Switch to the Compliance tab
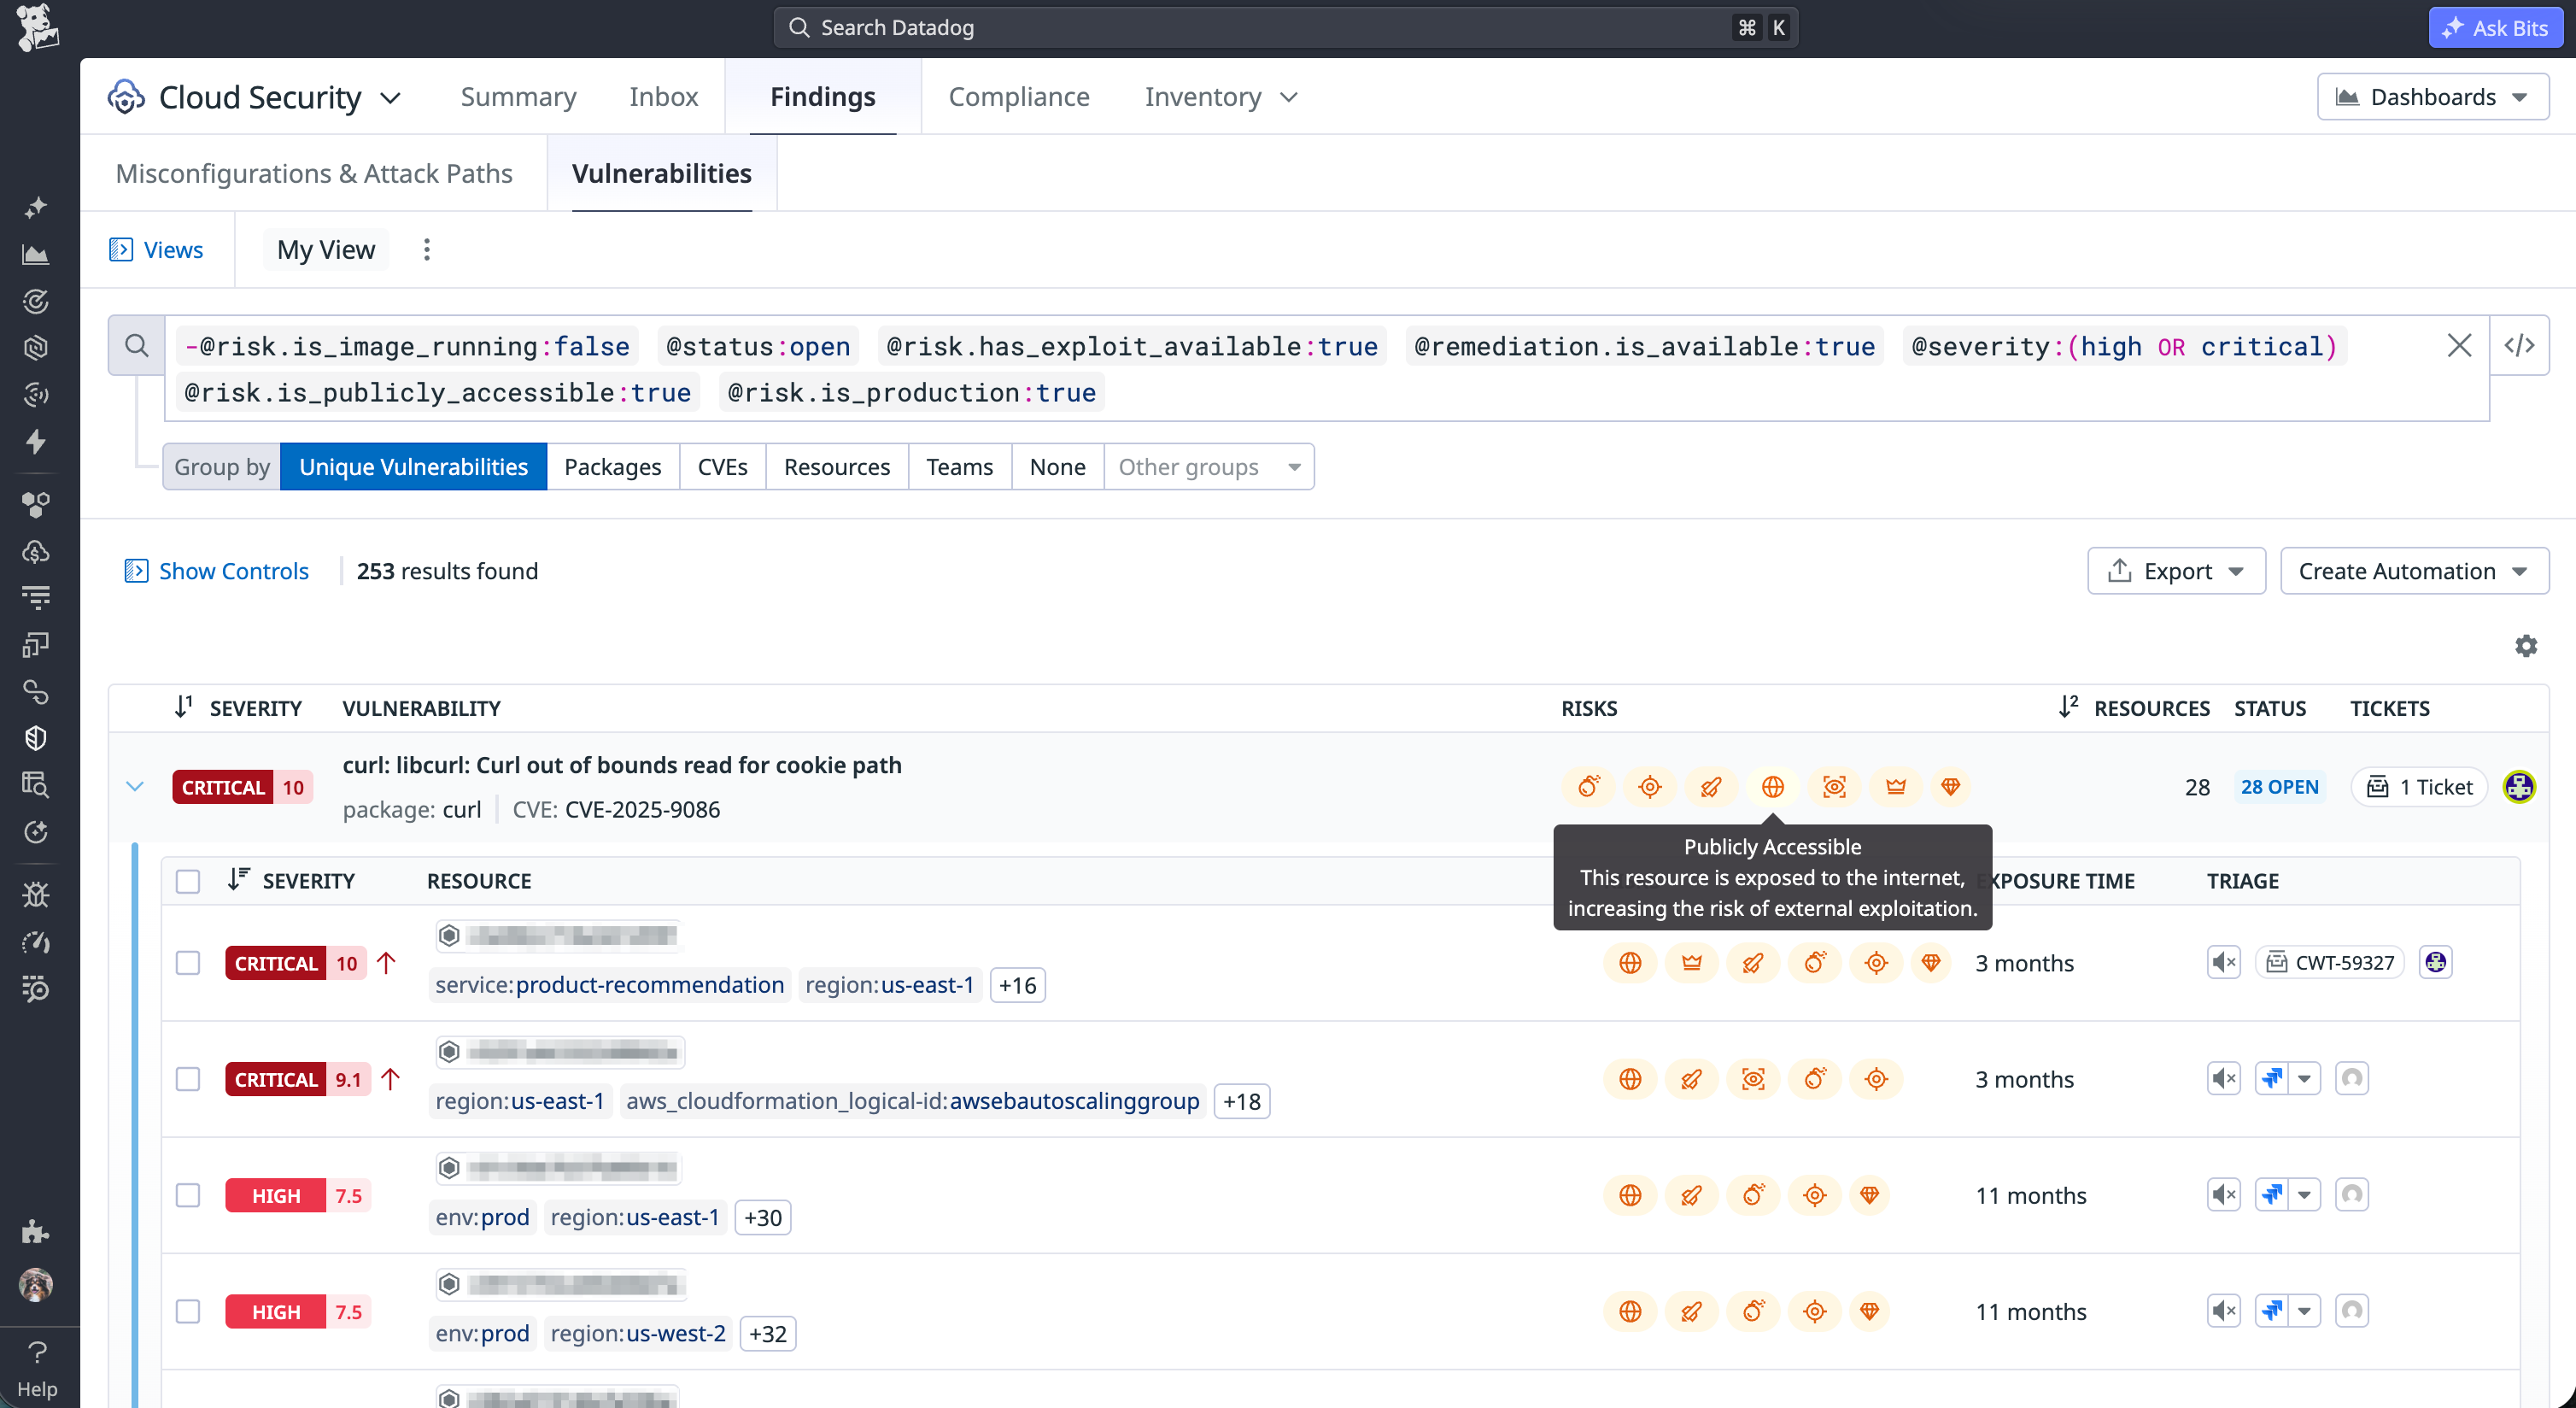Screen dimensions: 2576x1408 pyautogui.click(x=1019, y=97)
